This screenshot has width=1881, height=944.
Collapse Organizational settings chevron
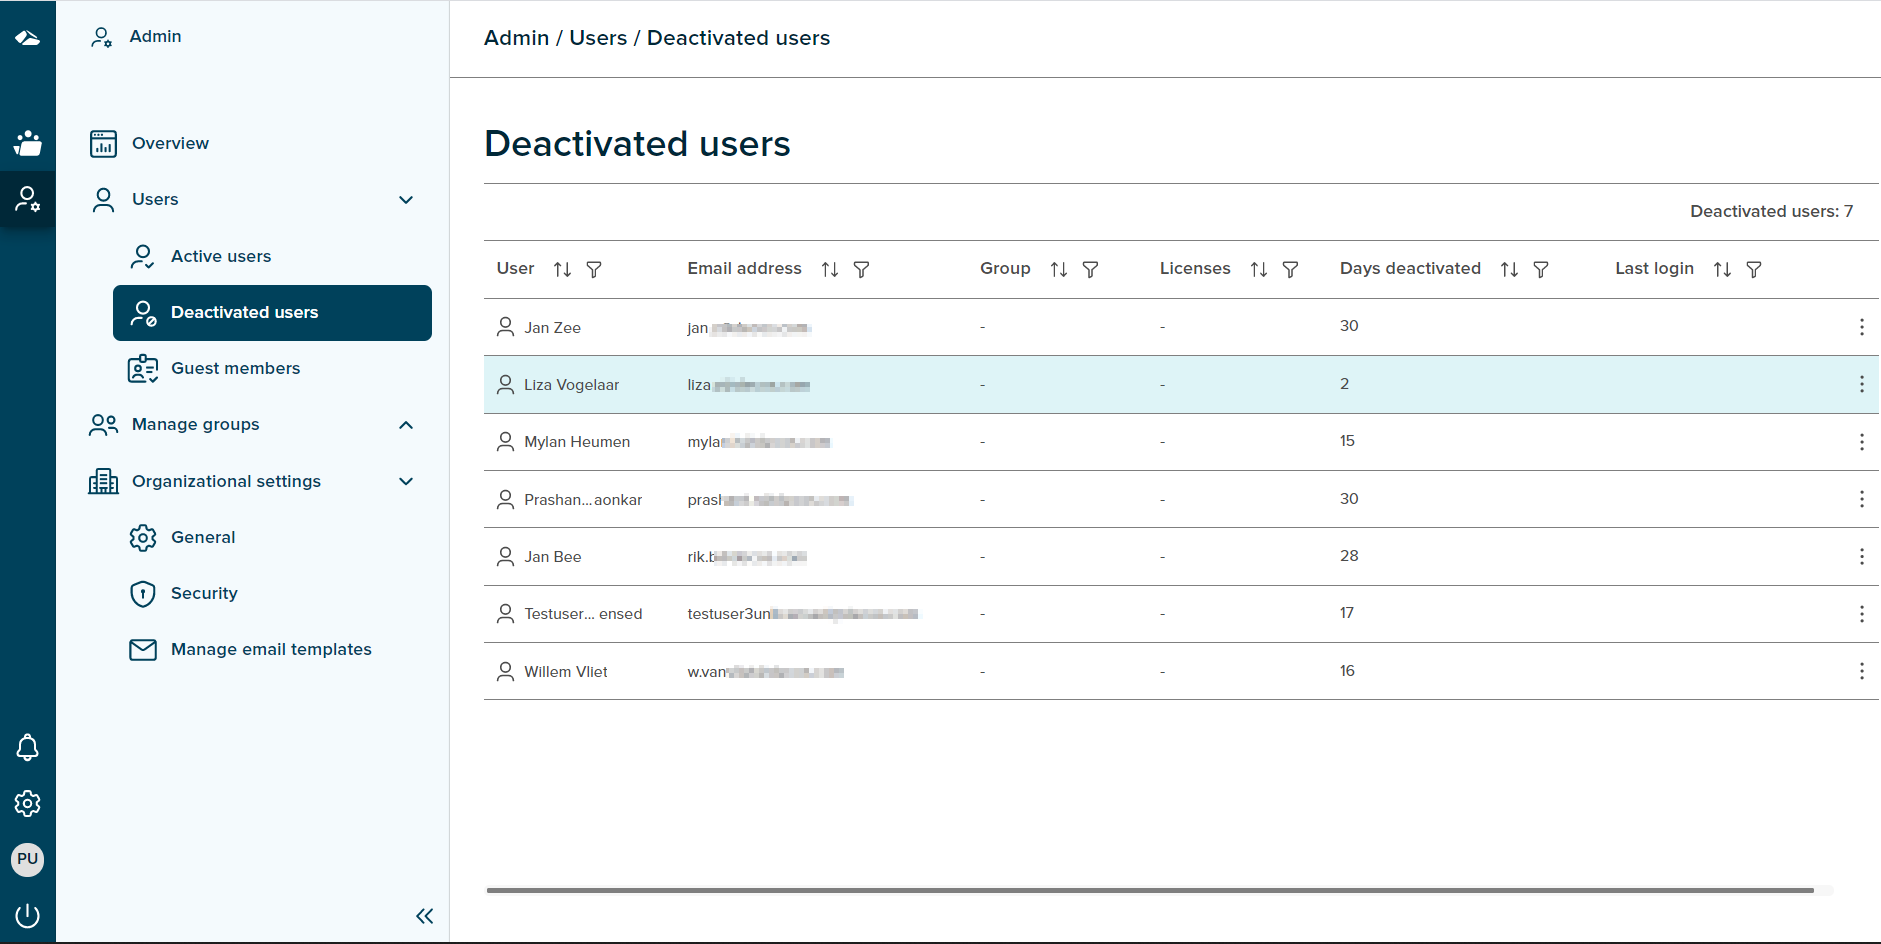pyautogui.click(x=406, y=481)
